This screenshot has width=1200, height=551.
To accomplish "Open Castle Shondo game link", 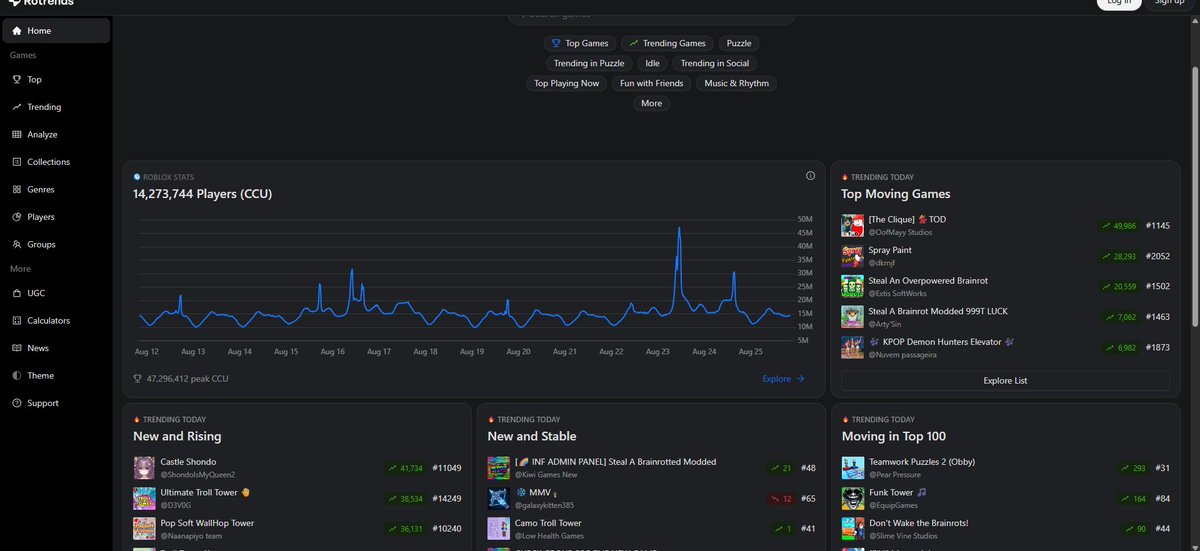I will pos(188,462).
